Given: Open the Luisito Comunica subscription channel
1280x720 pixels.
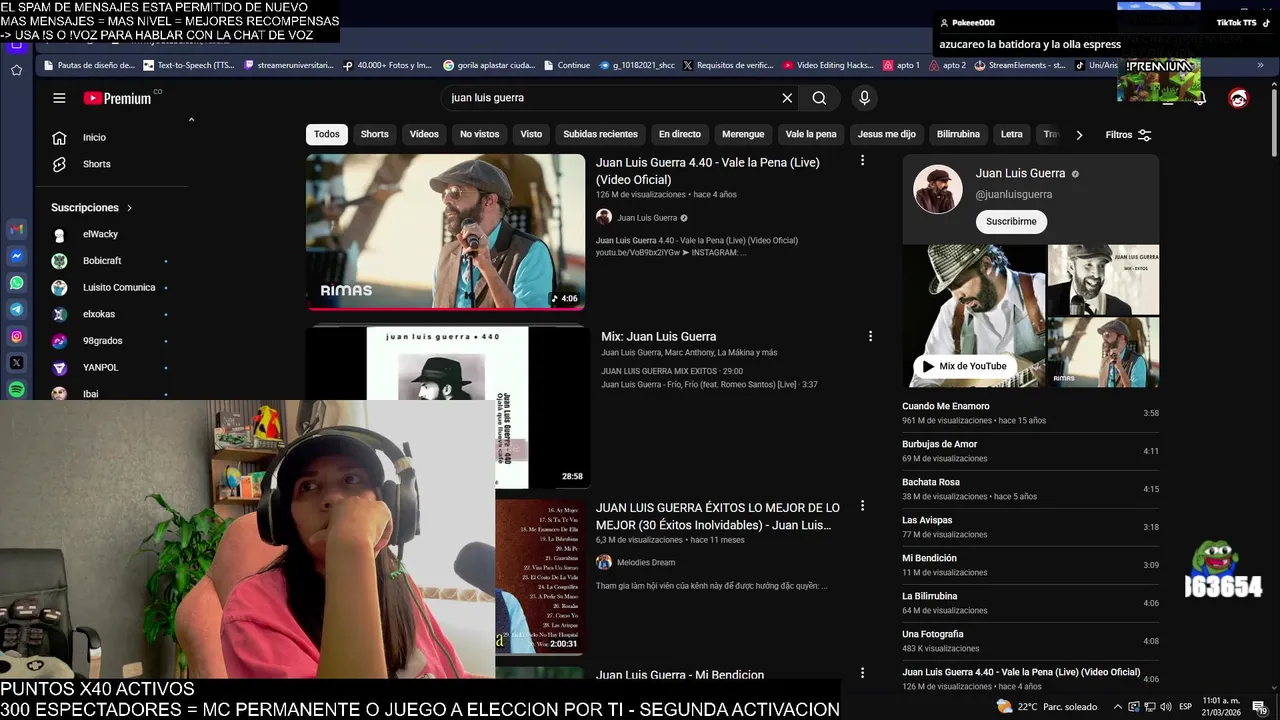Looking at the screenshot, I should (x=119, y=287).
